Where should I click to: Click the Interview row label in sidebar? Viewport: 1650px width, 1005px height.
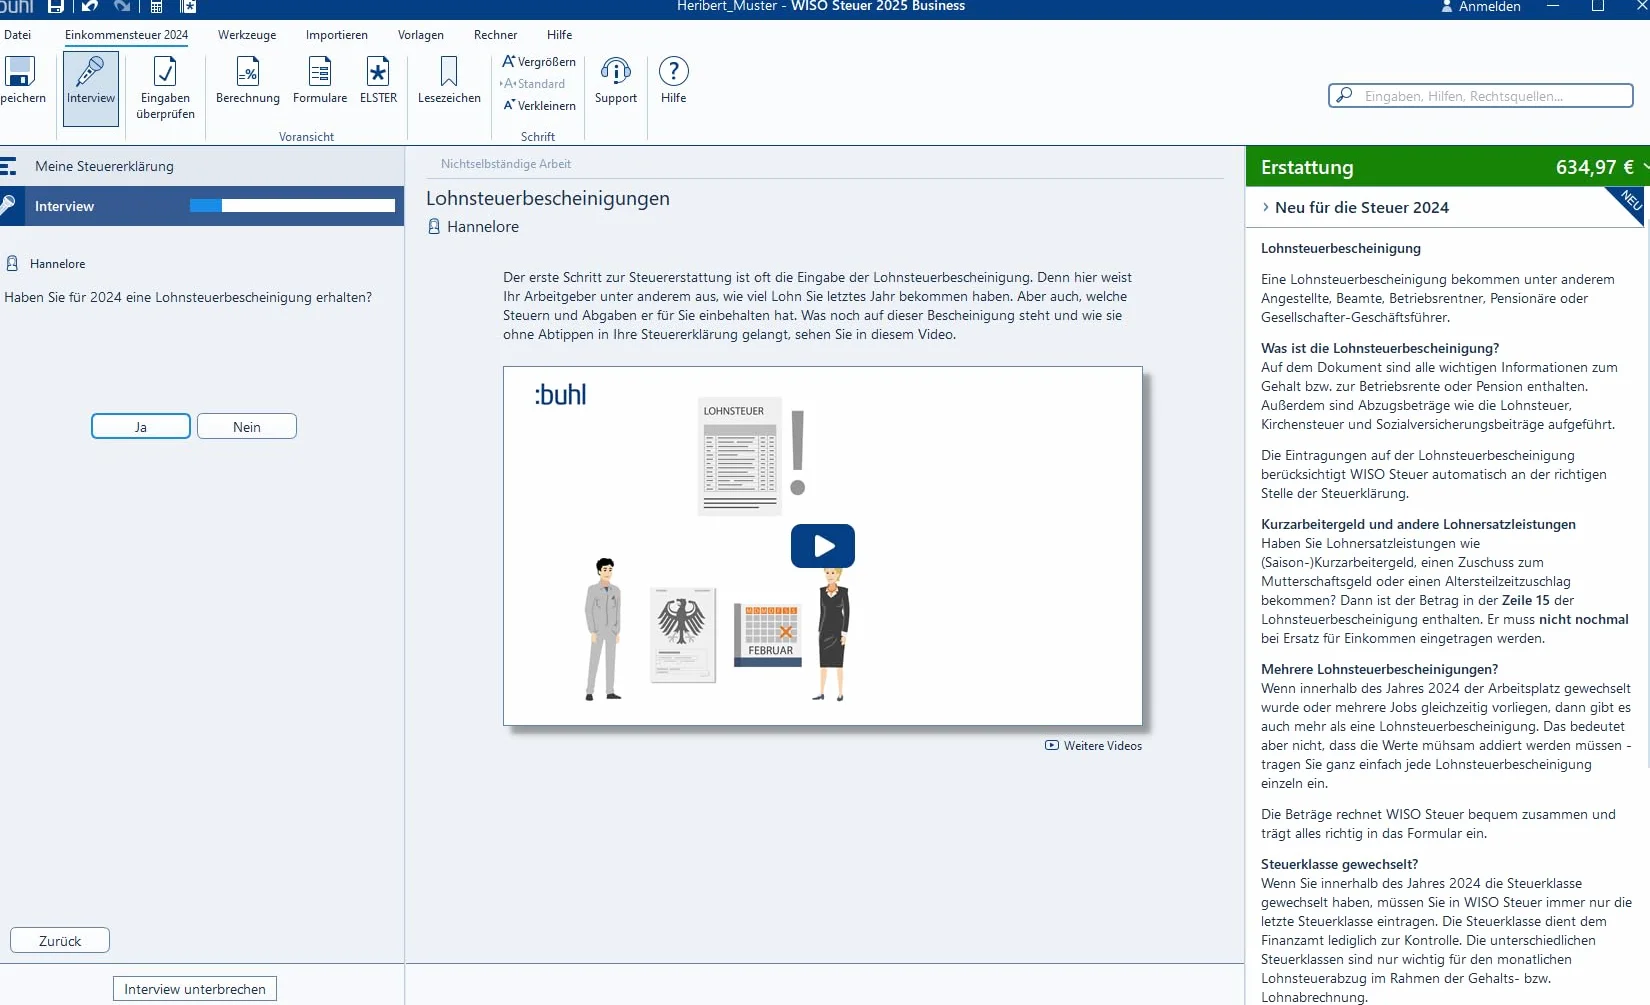coord(64,206)
